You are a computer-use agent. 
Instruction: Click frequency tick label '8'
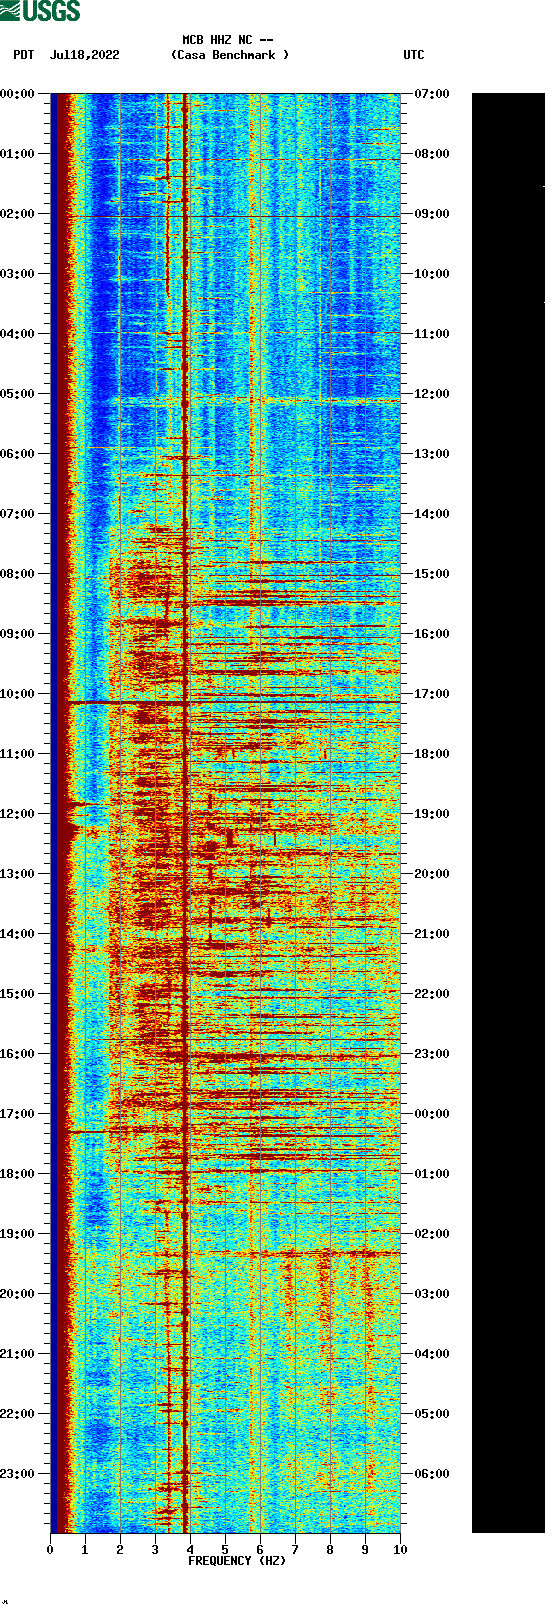coord(330,1550)
